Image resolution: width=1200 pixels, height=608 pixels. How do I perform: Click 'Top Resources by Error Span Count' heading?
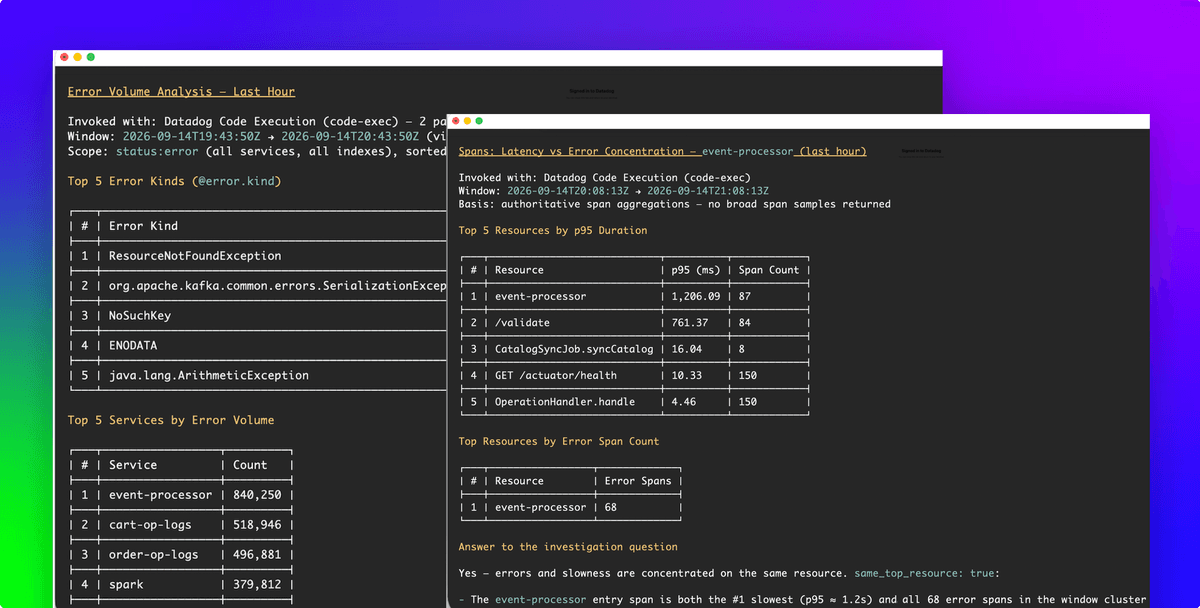coord(559,441)
